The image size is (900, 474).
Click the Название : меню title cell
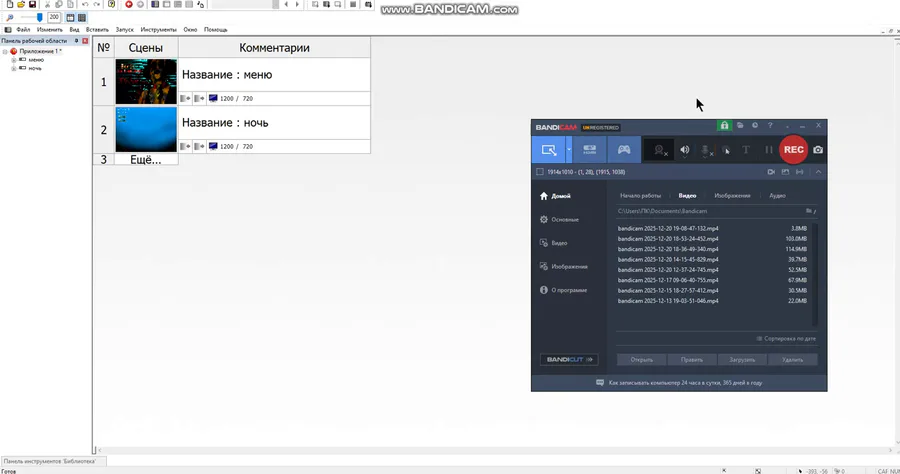274,75
